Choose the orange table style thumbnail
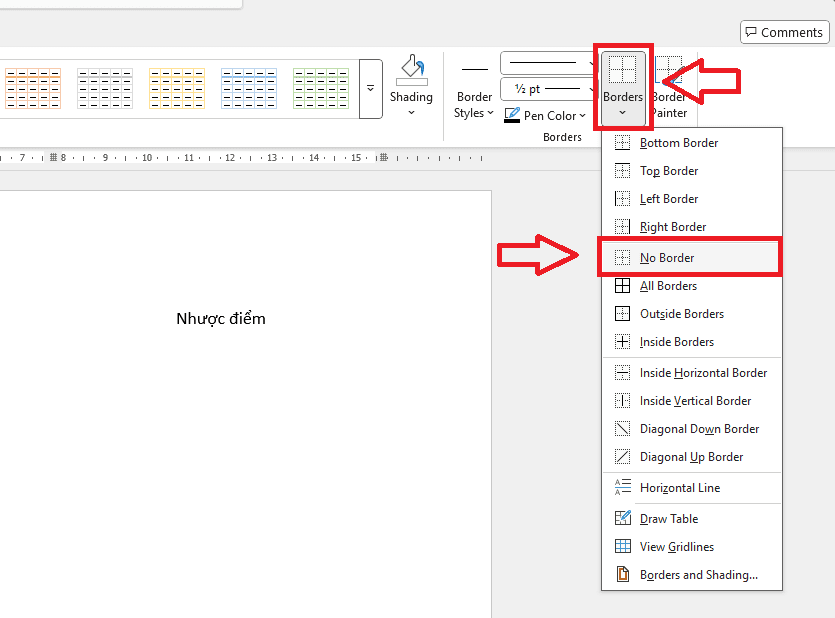This screenshot has width=835, height=618. tap(33, 88)
